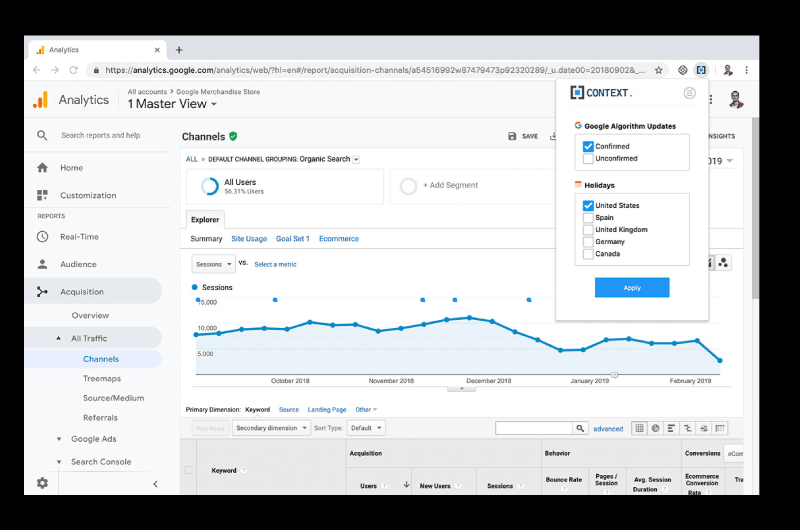Check the Germany holidays checkbox

588,242
